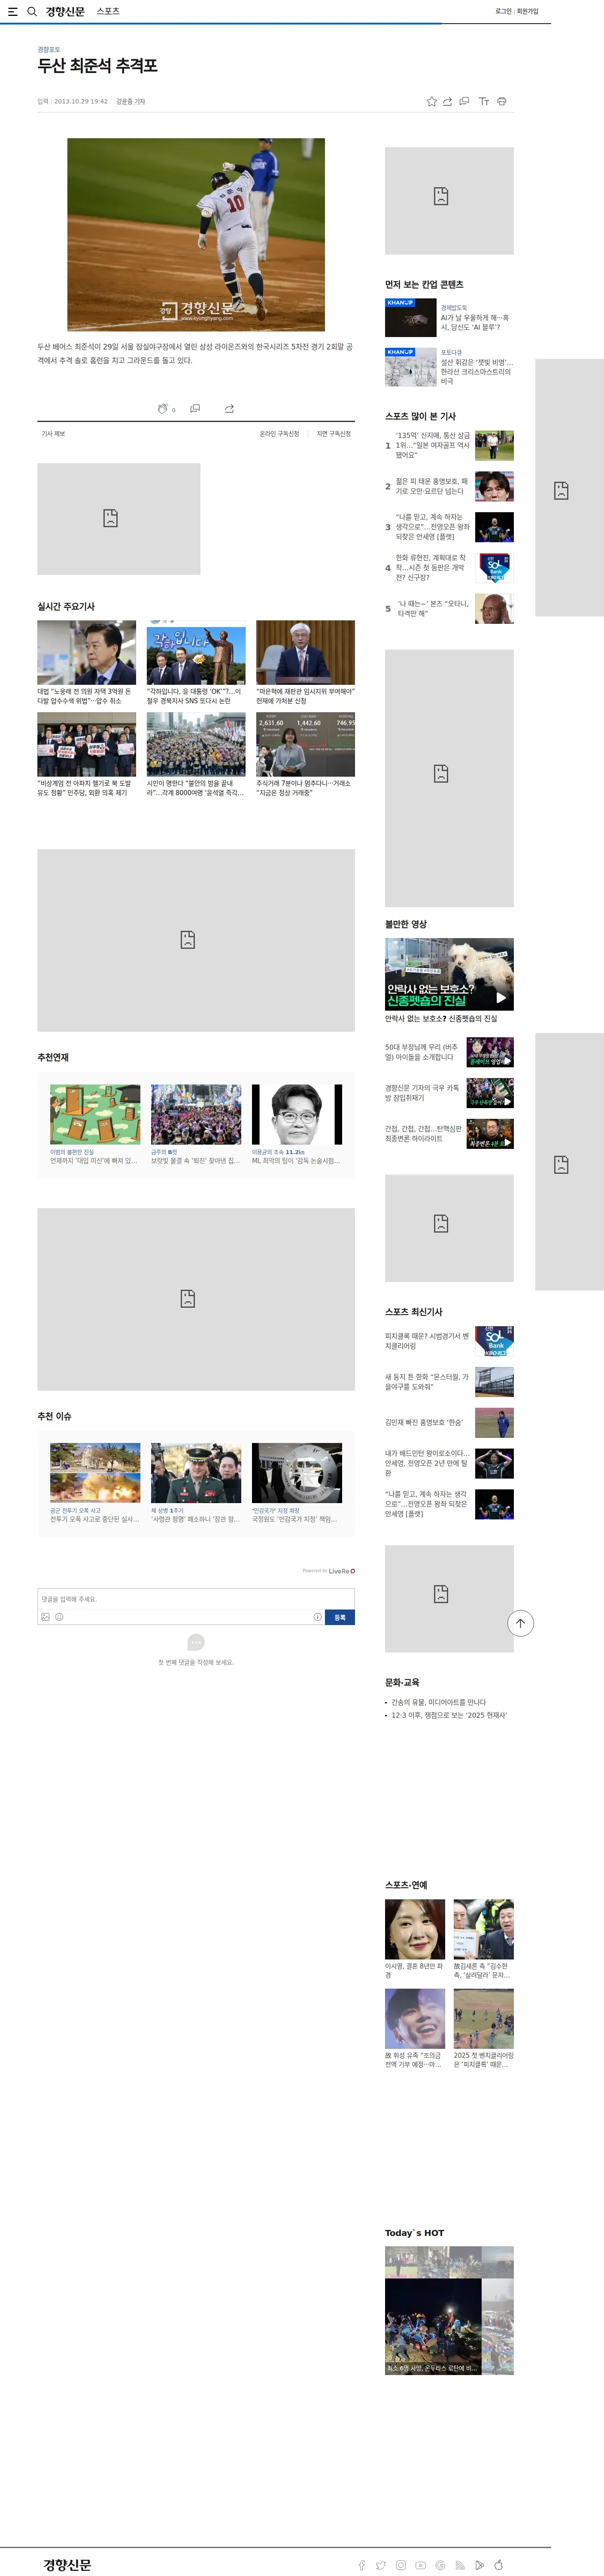Go to 경향신문 home logo at top

pyautogui.click(x=65, y=11)
